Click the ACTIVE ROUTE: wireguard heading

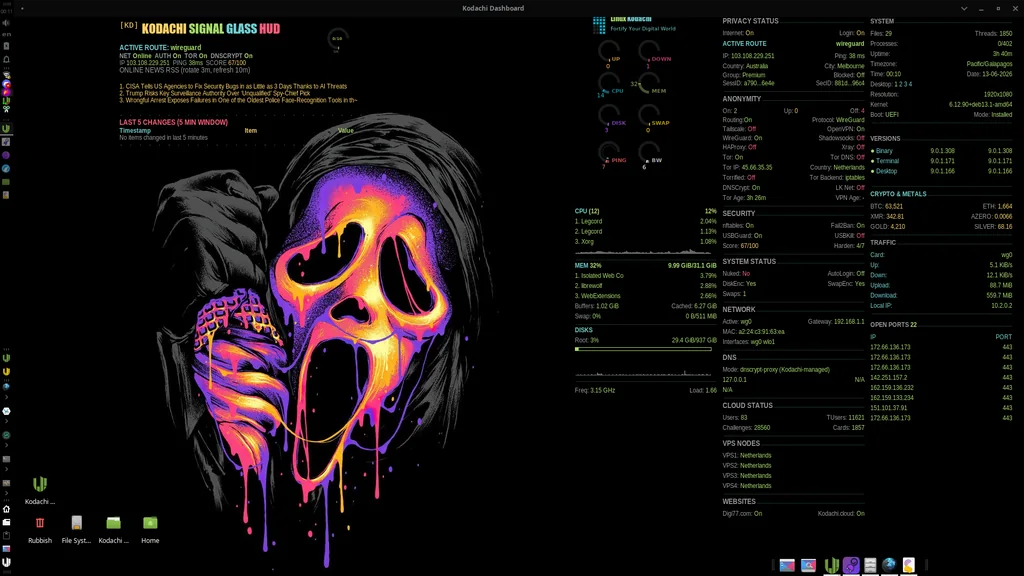pyautogui.click(x=160, y=48)
